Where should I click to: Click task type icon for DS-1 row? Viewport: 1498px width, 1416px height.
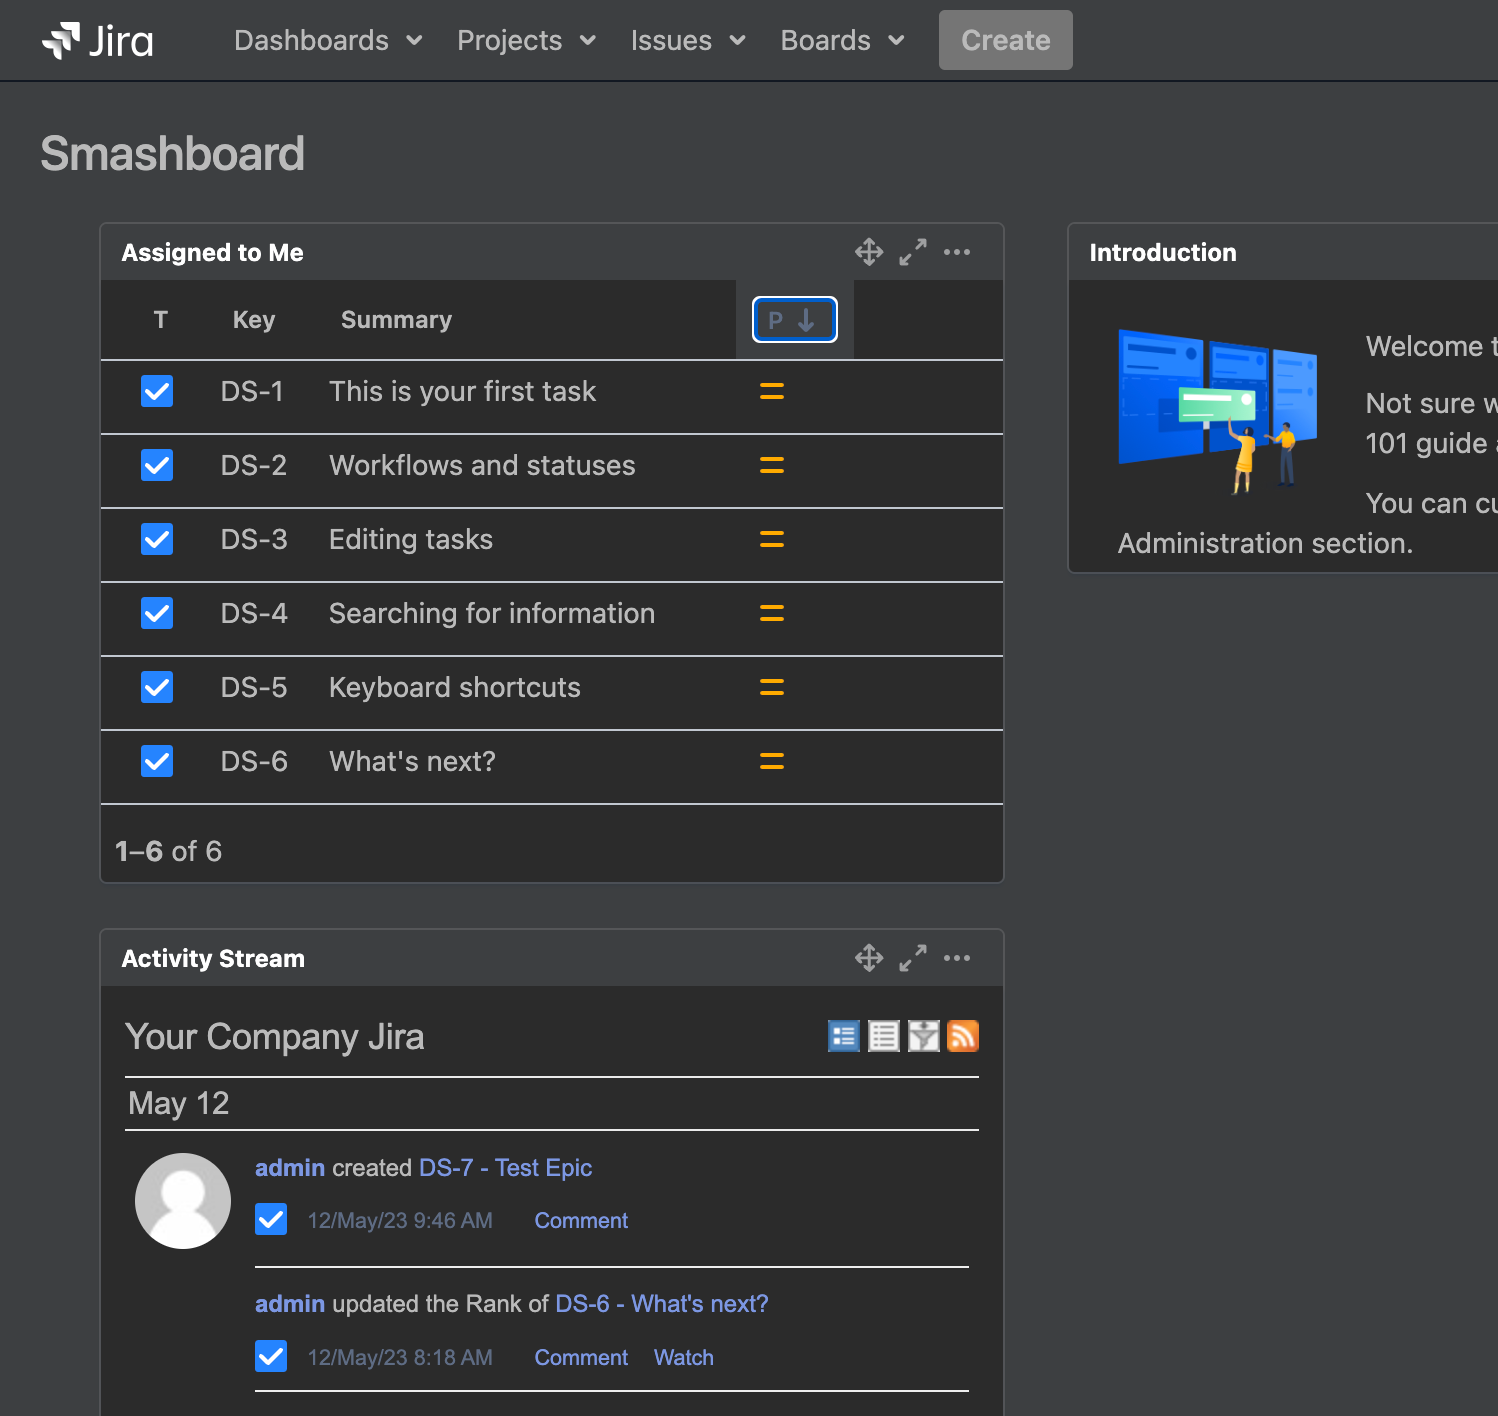157,391
